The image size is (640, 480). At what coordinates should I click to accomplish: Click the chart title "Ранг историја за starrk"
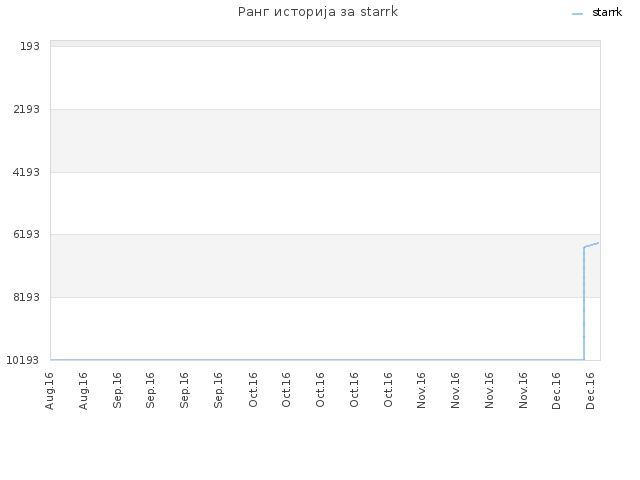318,12
